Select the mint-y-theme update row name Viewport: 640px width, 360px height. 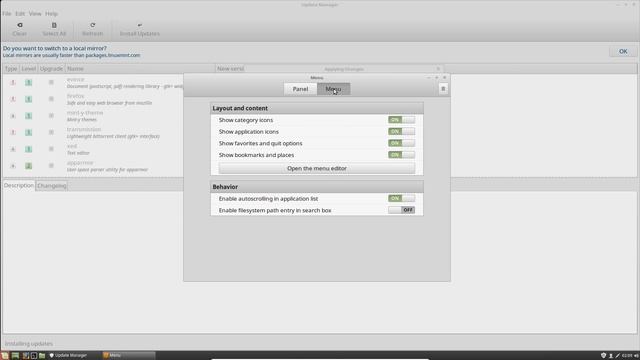85,113
